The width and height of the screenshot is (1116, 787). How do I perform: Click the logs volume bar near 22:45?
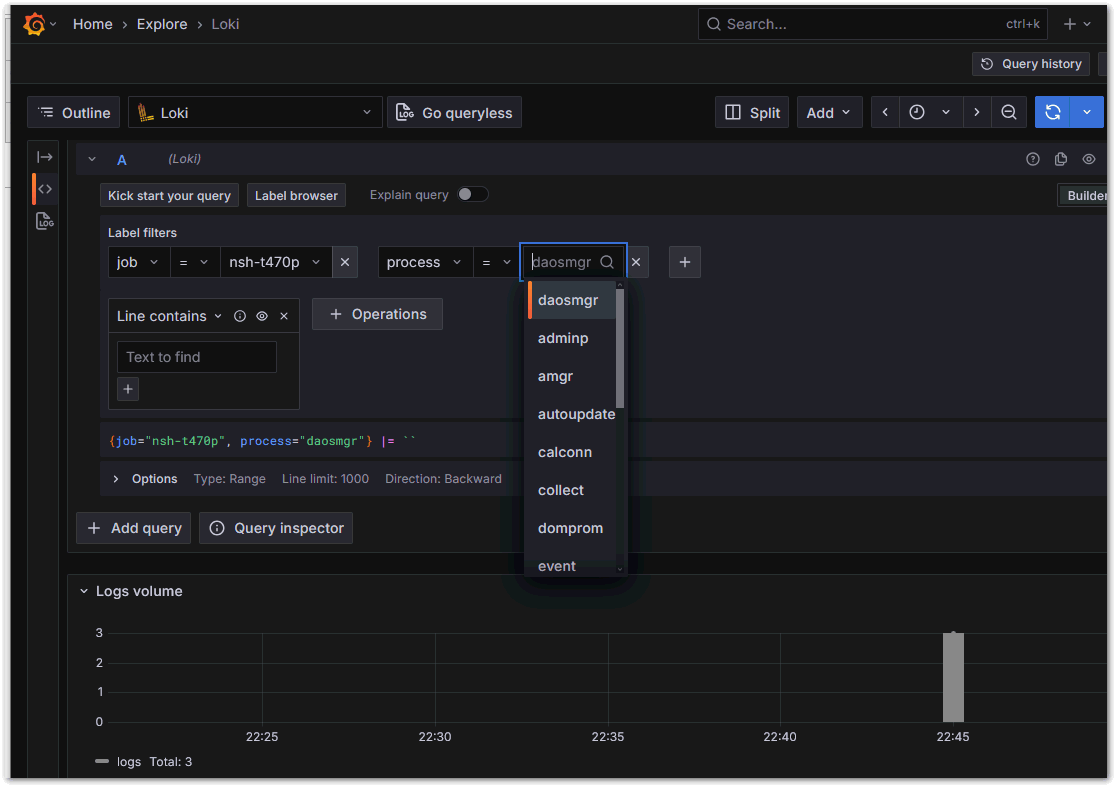point(952,677)
